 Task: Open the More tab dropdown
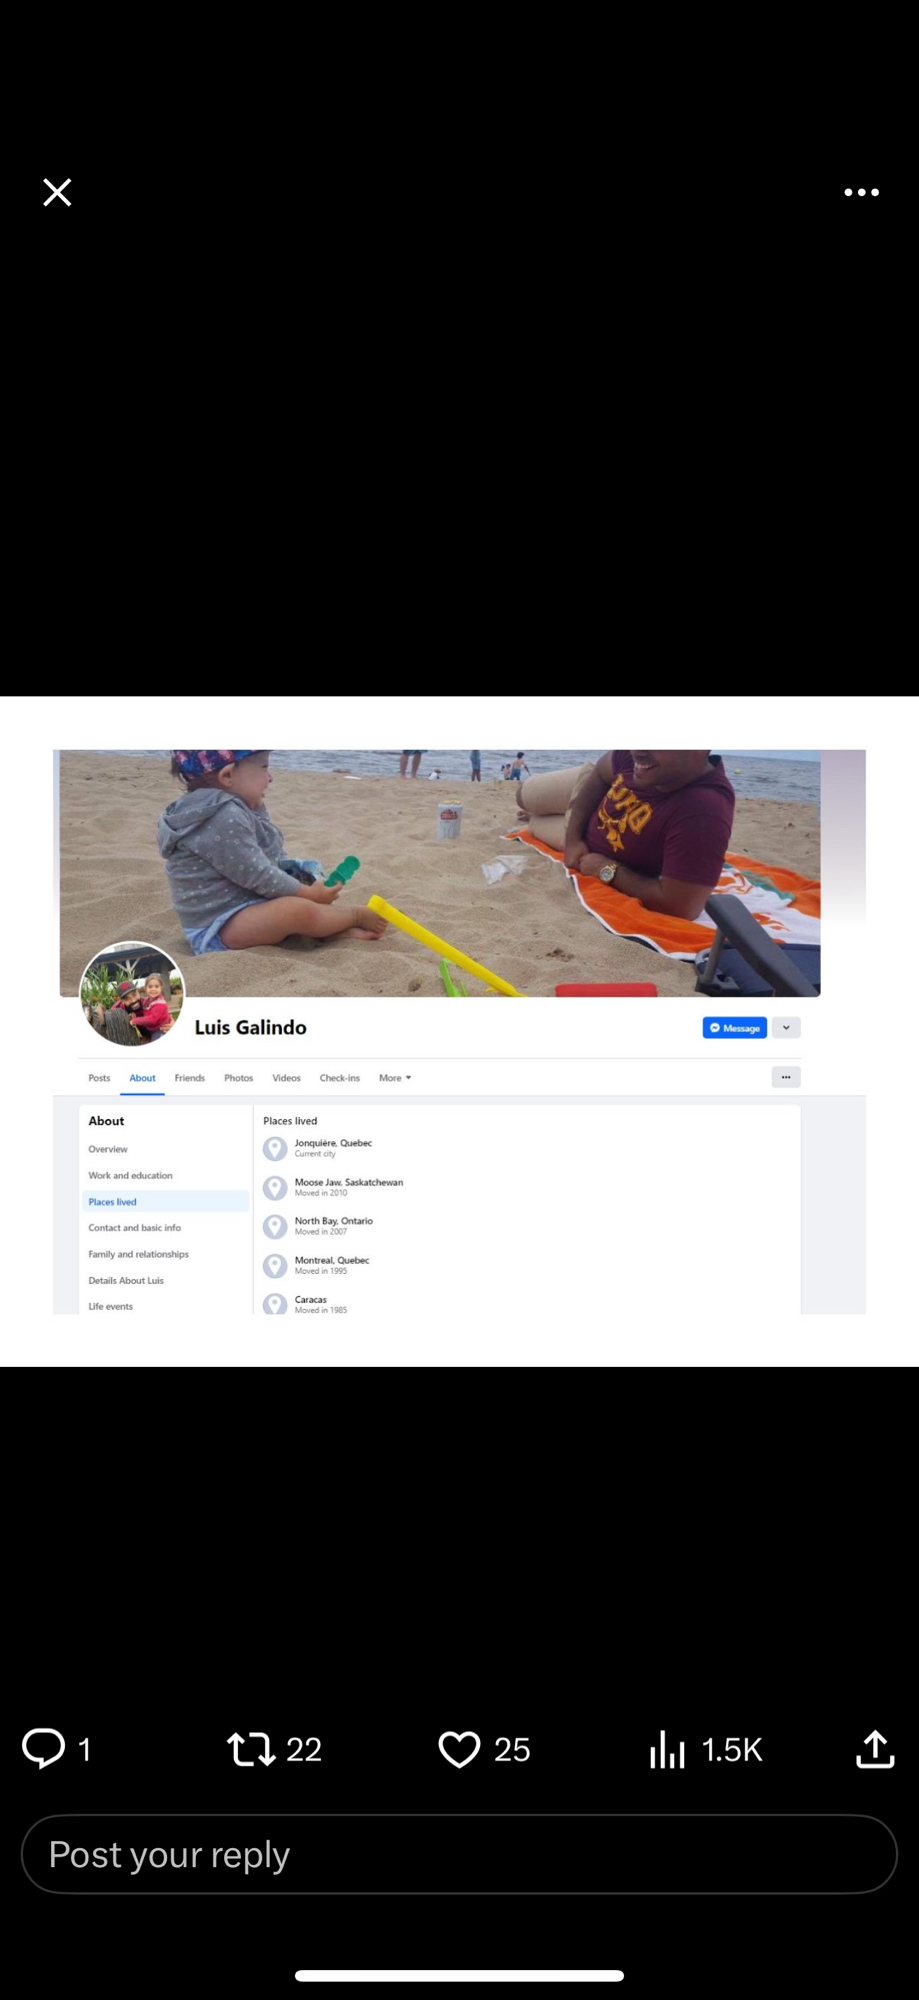(395, 1078)
